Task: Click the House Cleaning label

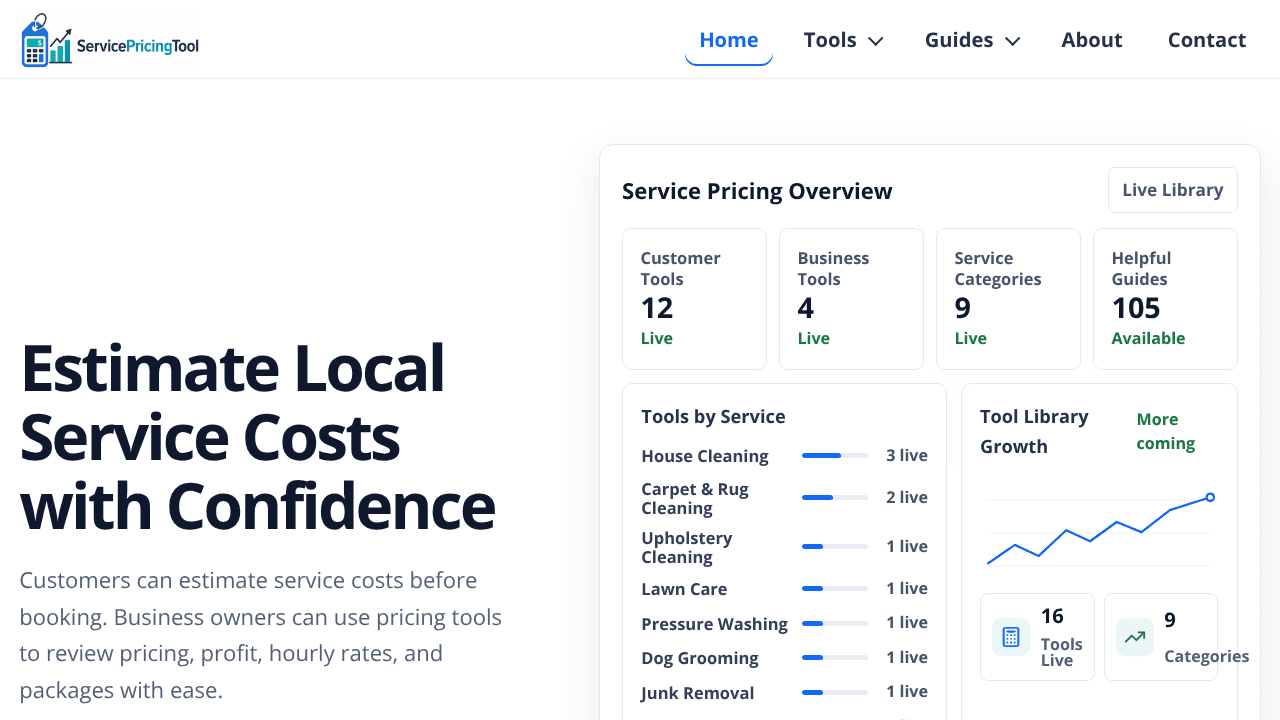Action: (705, 456)
